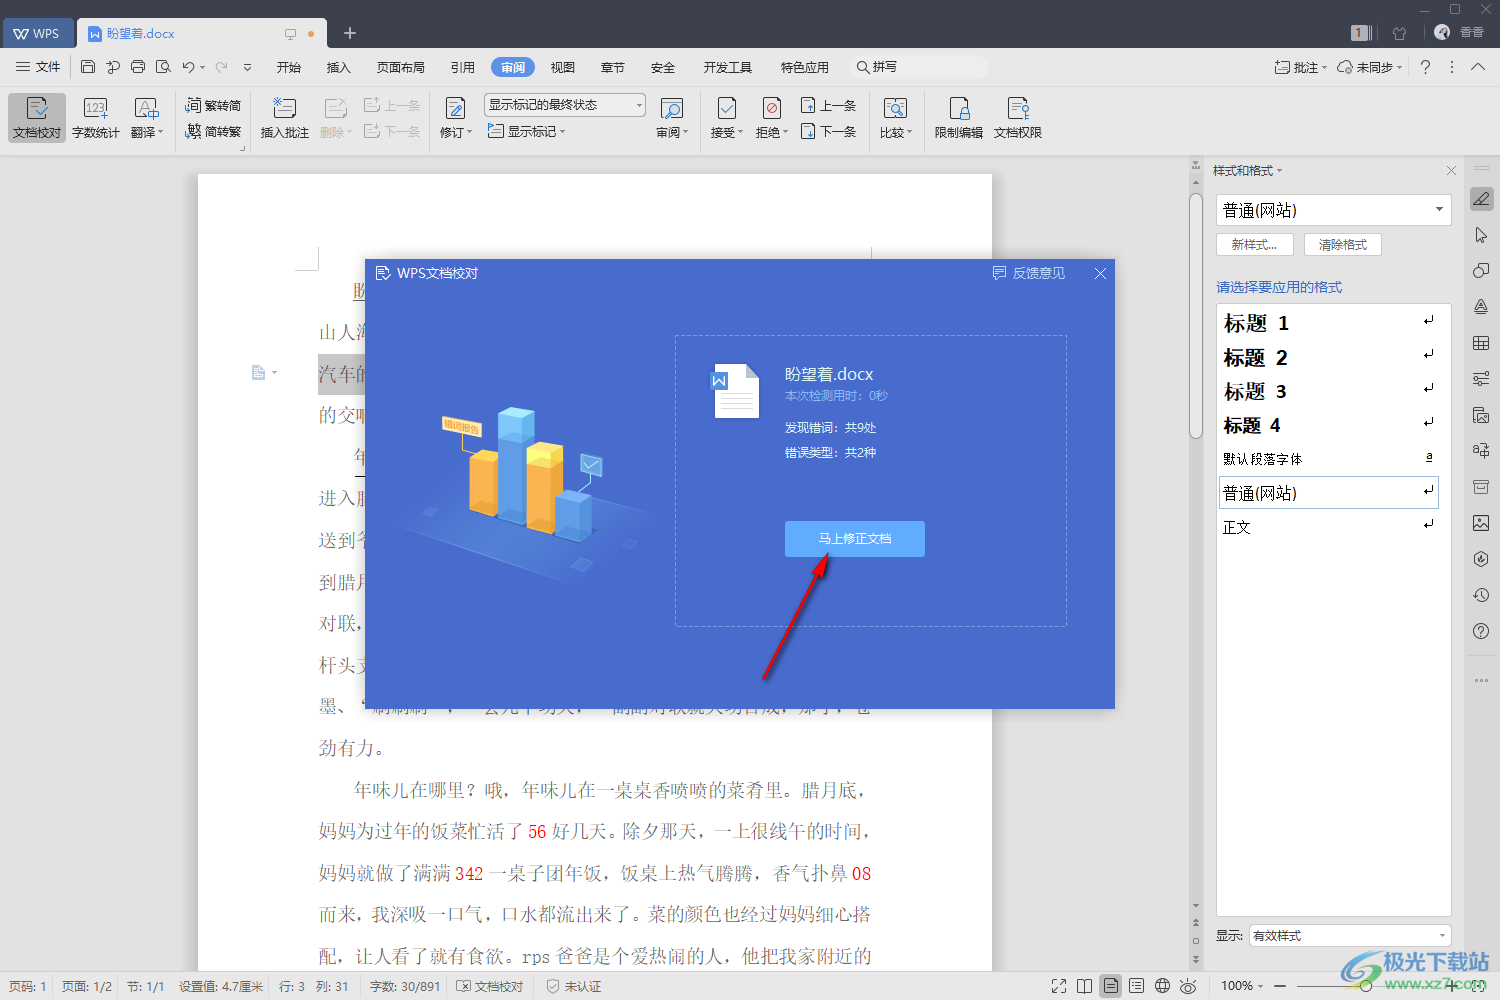Click the 繁转简 conversion button

pos(213,105)
